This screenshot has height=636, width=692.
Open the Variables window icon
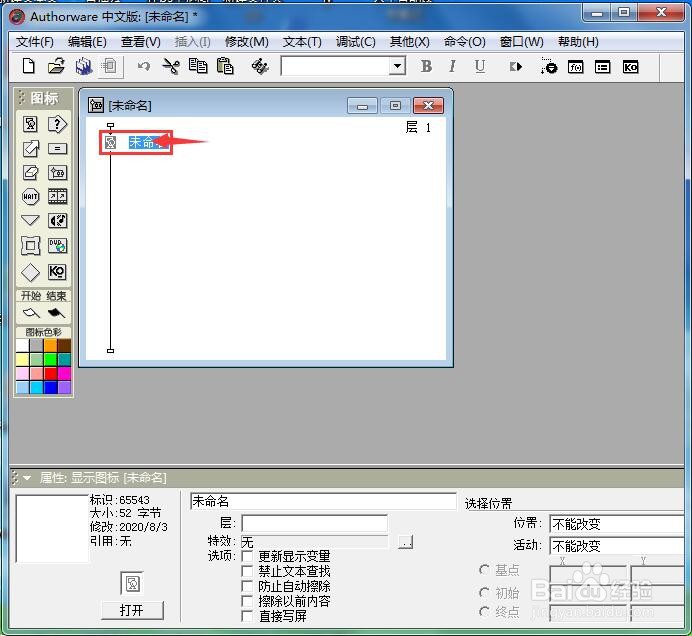602,67
